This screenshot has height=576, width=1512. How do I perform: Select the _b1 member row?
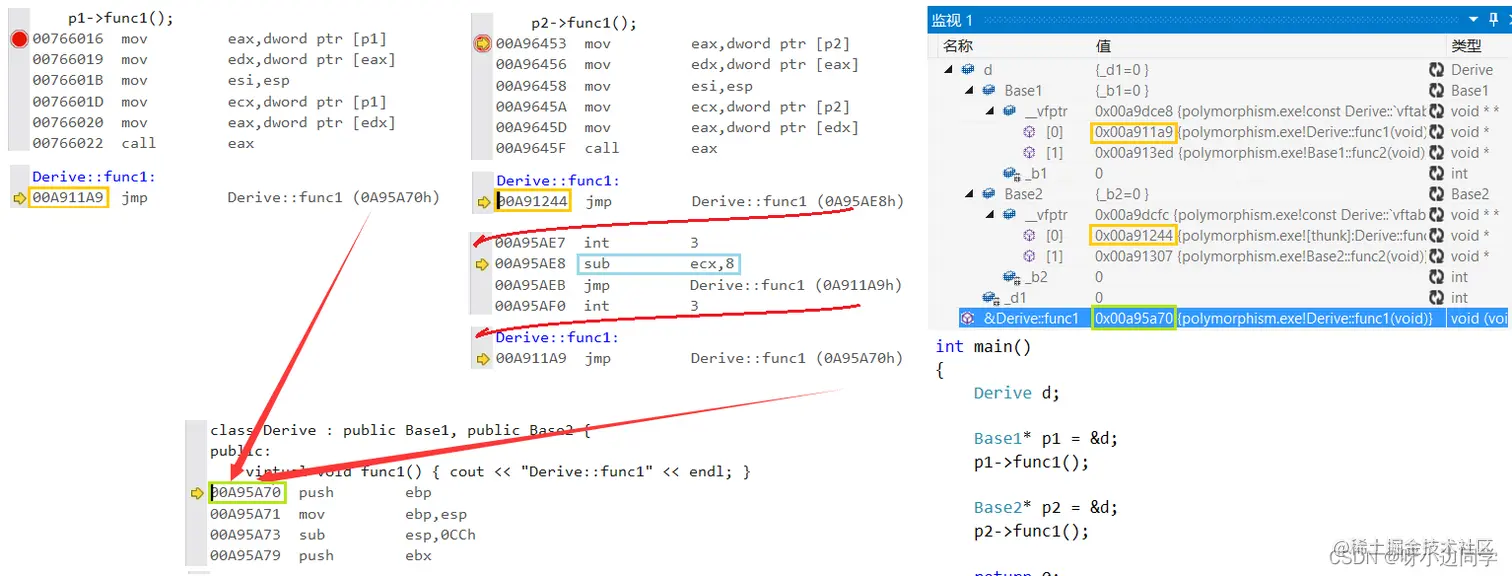[1220, 174]
